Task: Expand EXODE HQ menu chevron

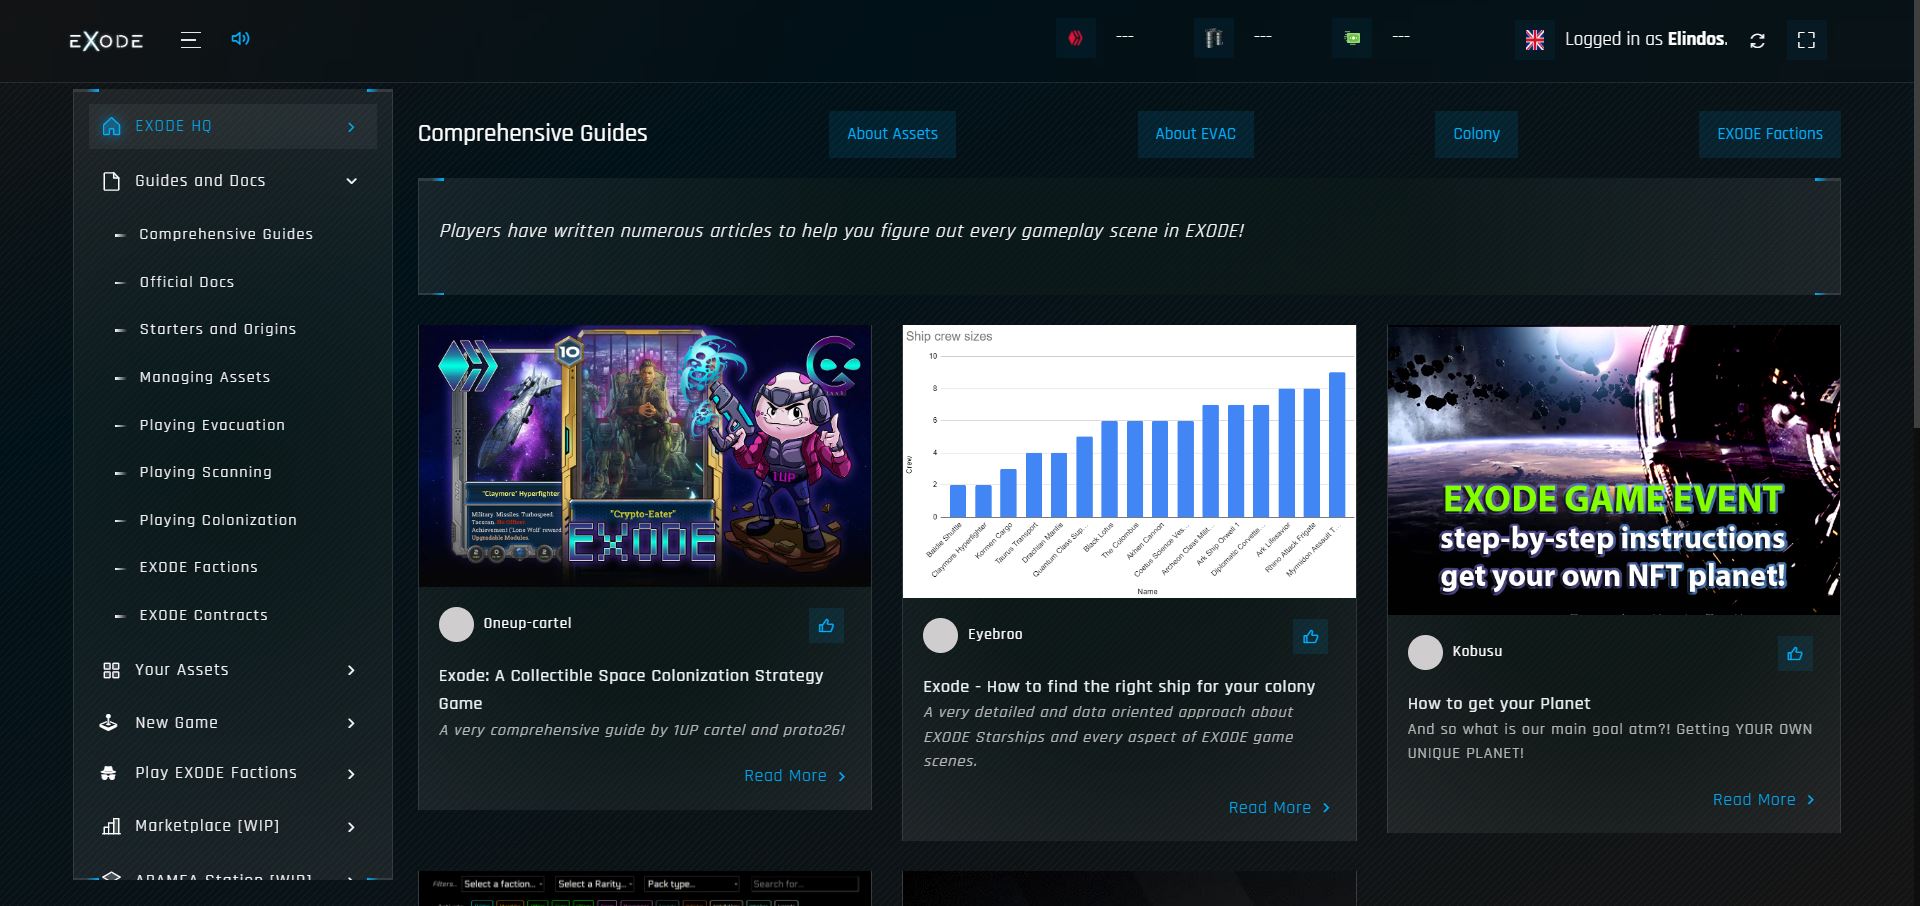Action: pos(351,127)
